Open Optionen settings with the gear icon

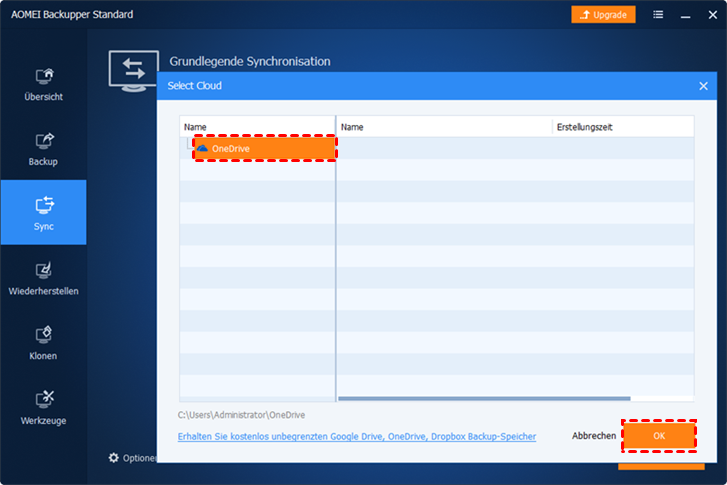[114, 458]
